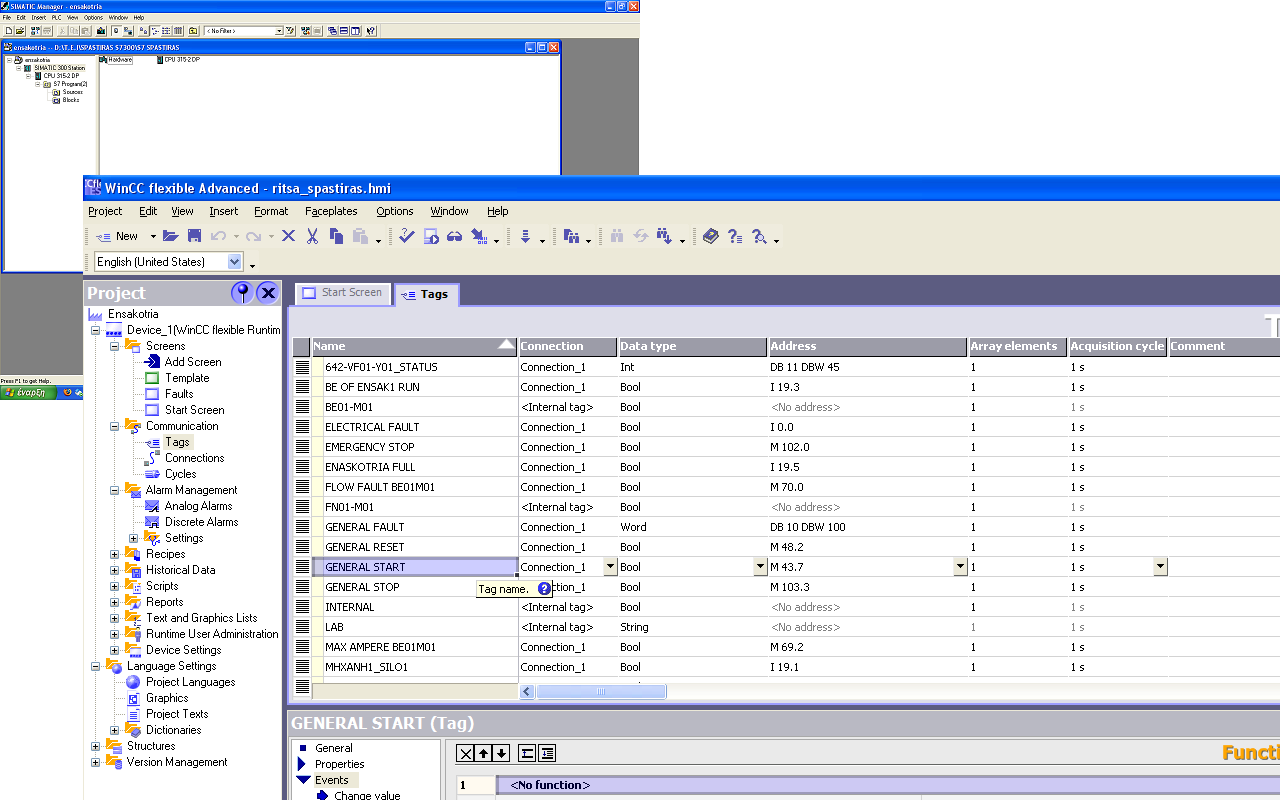The image size is (1280, 800).
Task: Open PLC menu in SIMATIC Manager
Action: (x=56, y=17)
